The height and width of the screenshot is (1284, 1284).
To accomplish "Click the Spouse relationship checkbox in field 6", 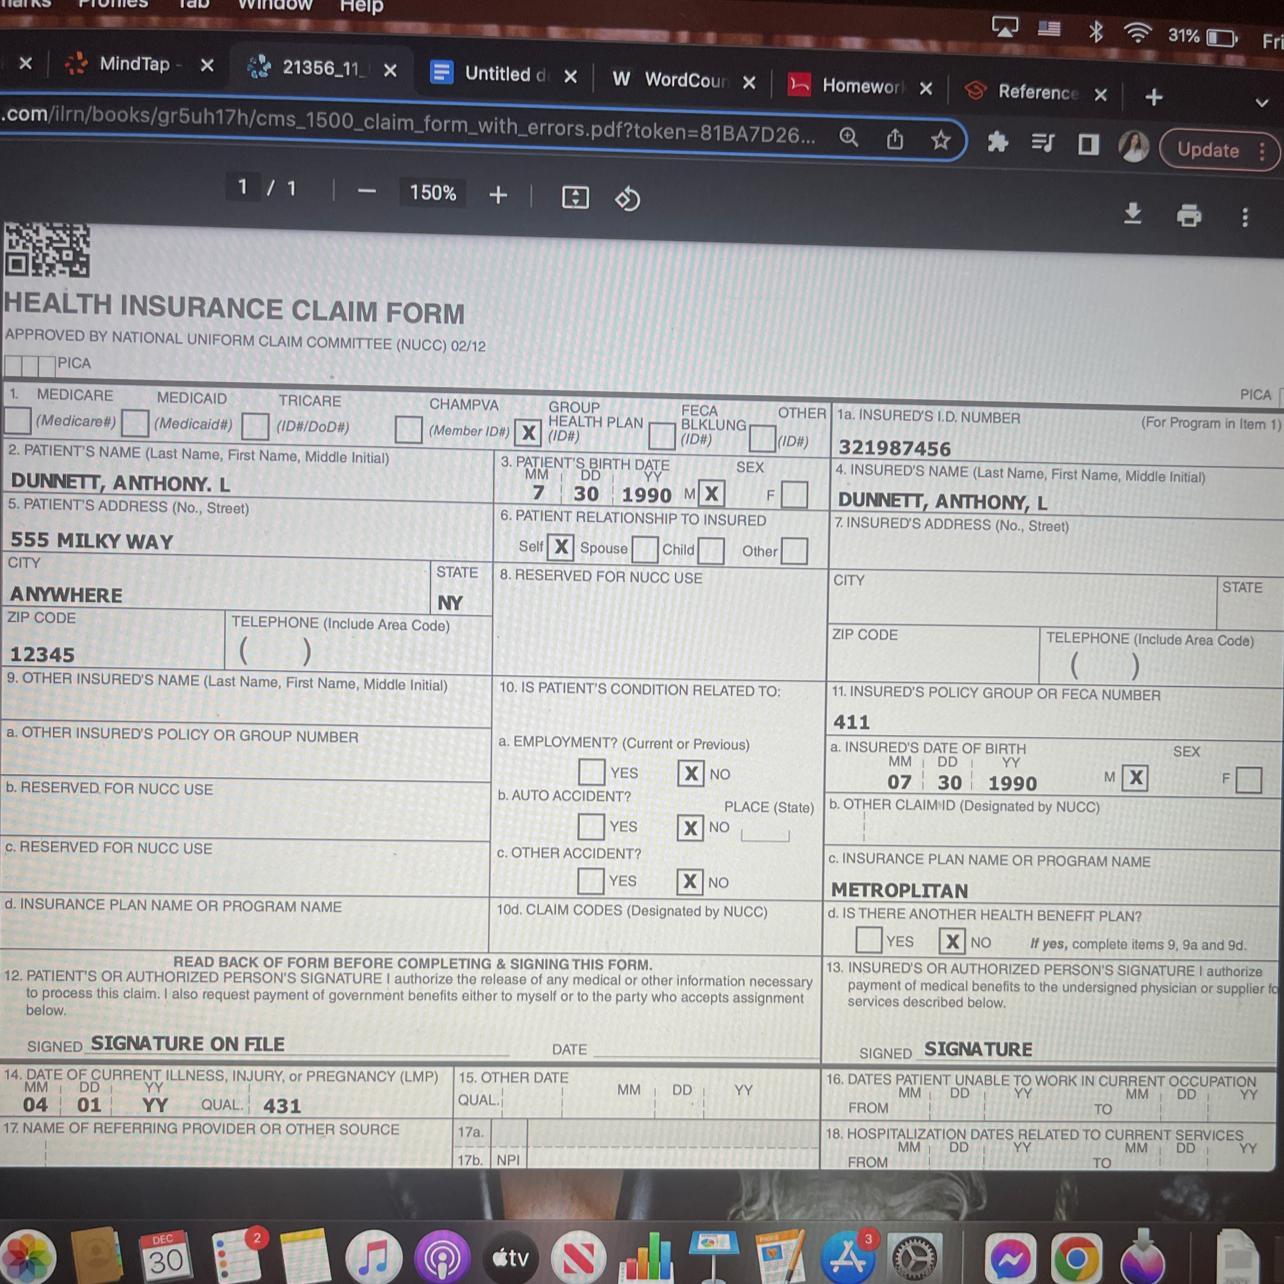I will (645, 549).
